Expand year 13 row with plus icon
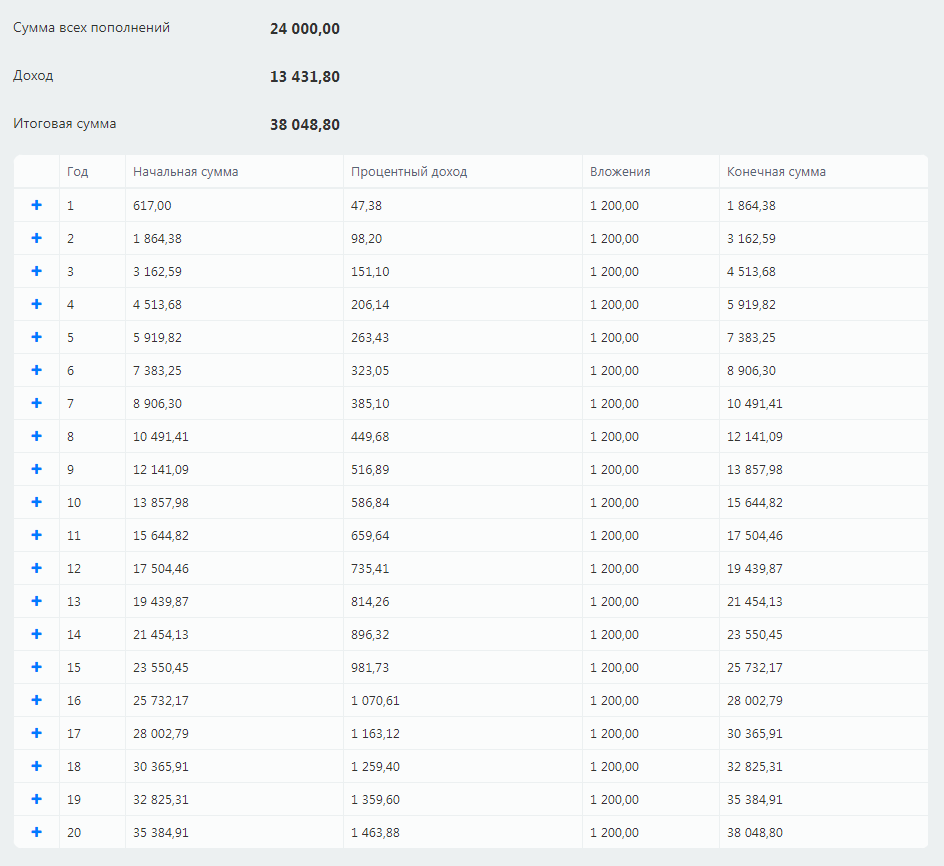 point(37,601)
